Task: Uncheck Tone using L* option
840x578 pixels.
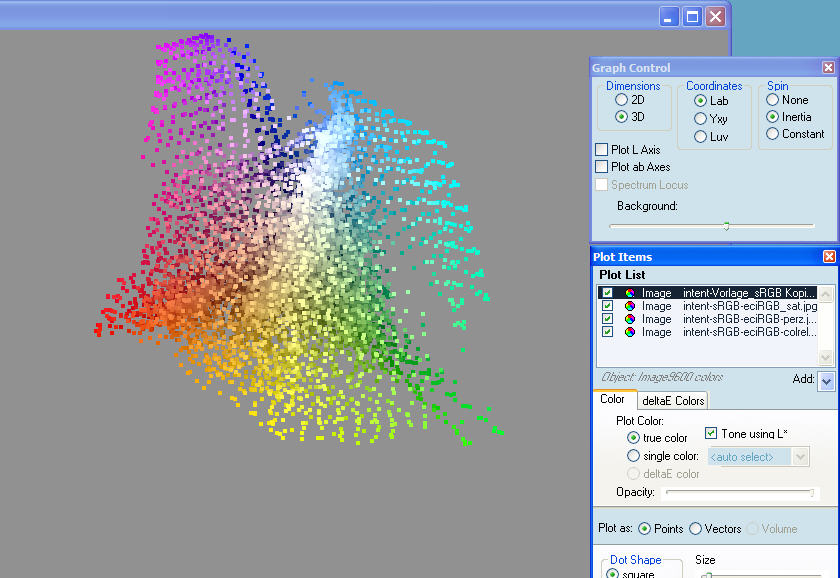Action: (x=711, y=433)
